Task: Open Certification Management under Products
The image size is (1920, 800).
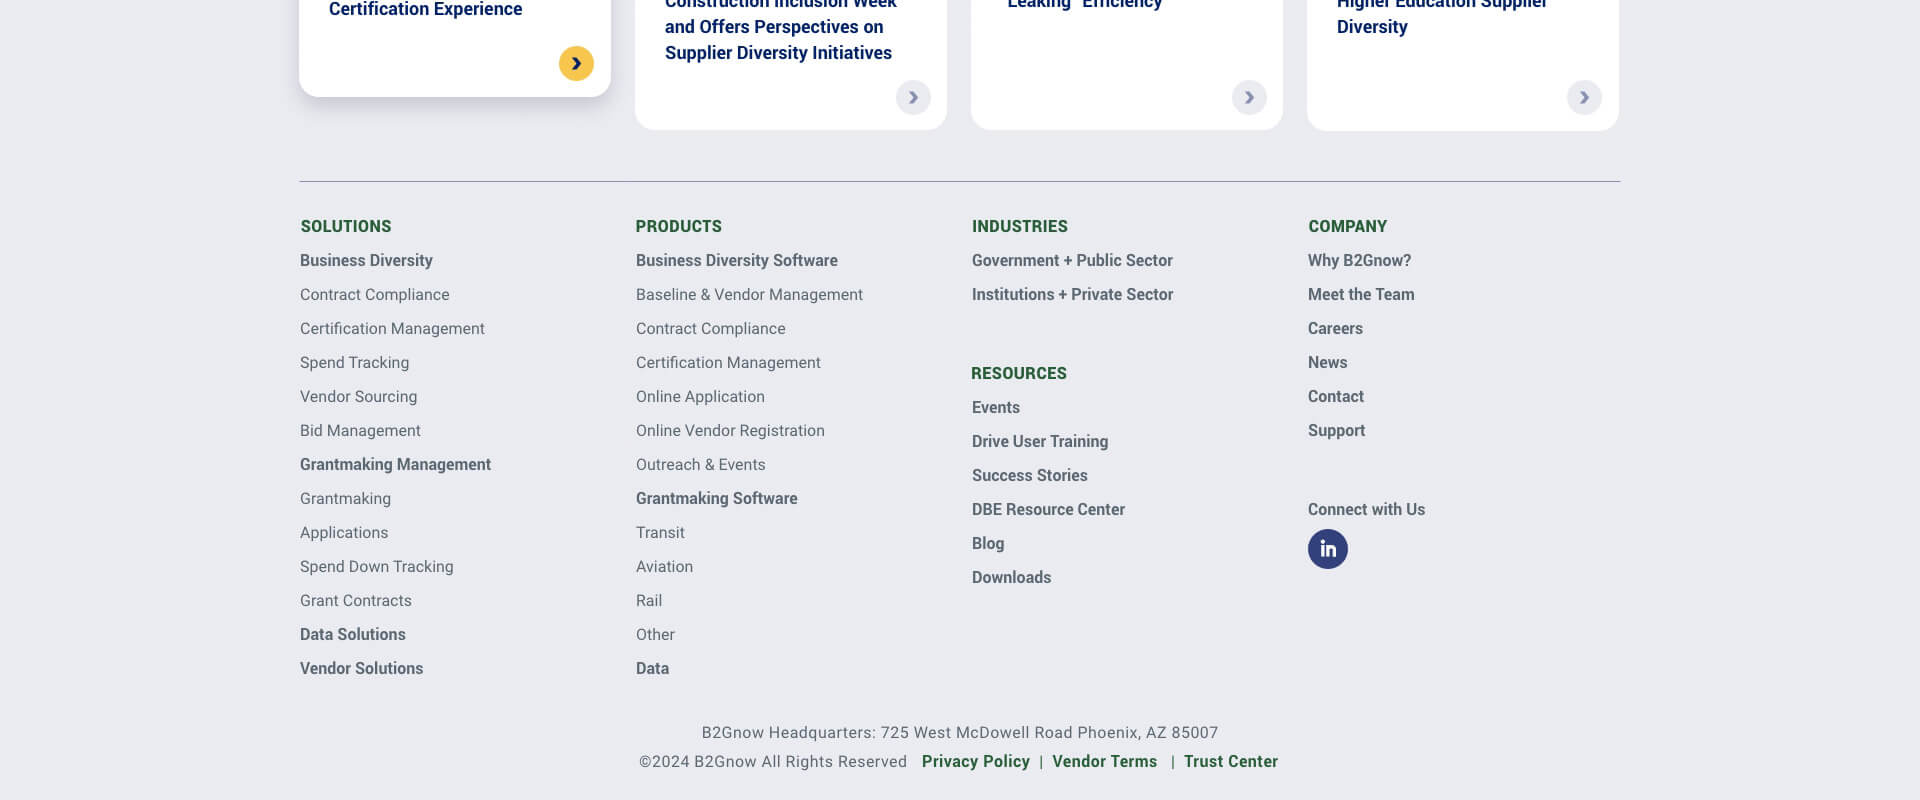Action: coord(728,362)
